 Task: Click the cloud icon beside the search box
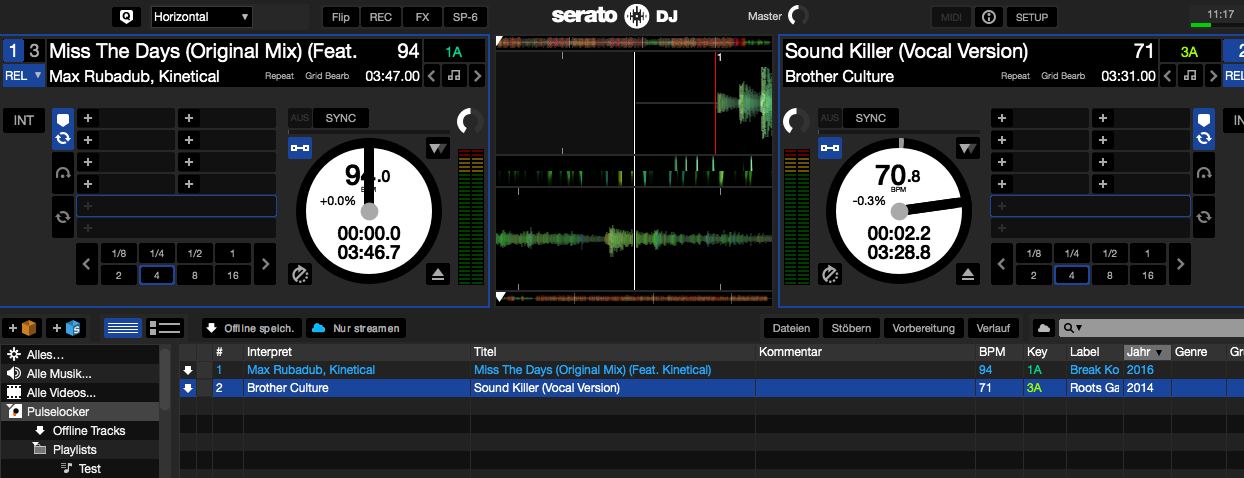pyautogui.click(x=1043, y=328)
